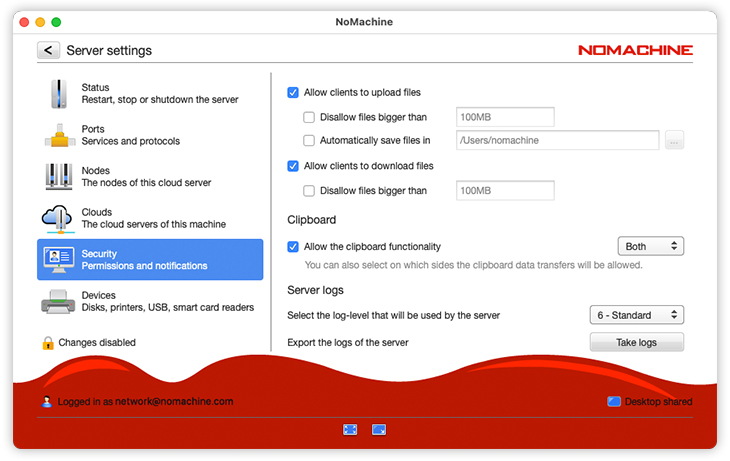Enable Automatically save files in option

(309, 141)
